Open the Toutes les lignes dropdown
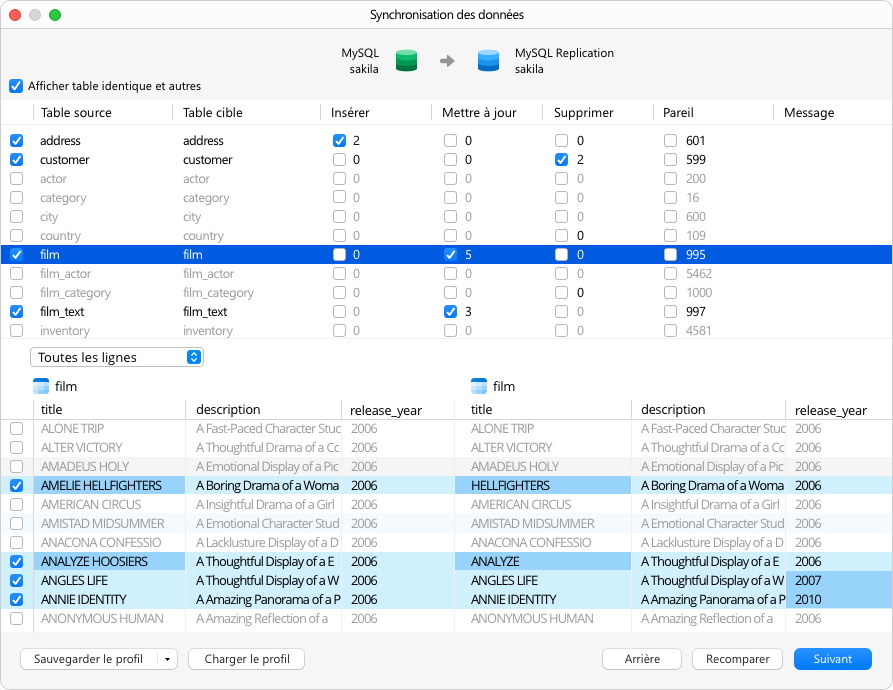893x690 pixels. pyautogui.click(x=117, y=357)
